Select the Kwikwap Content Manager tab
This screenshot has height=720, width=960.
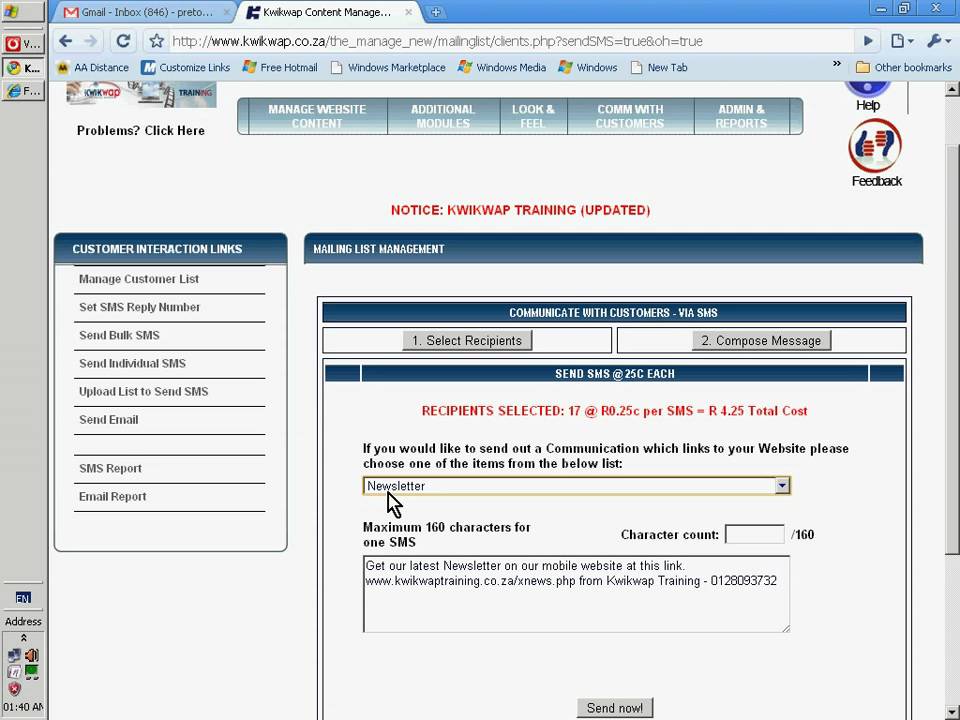point(326,12)
